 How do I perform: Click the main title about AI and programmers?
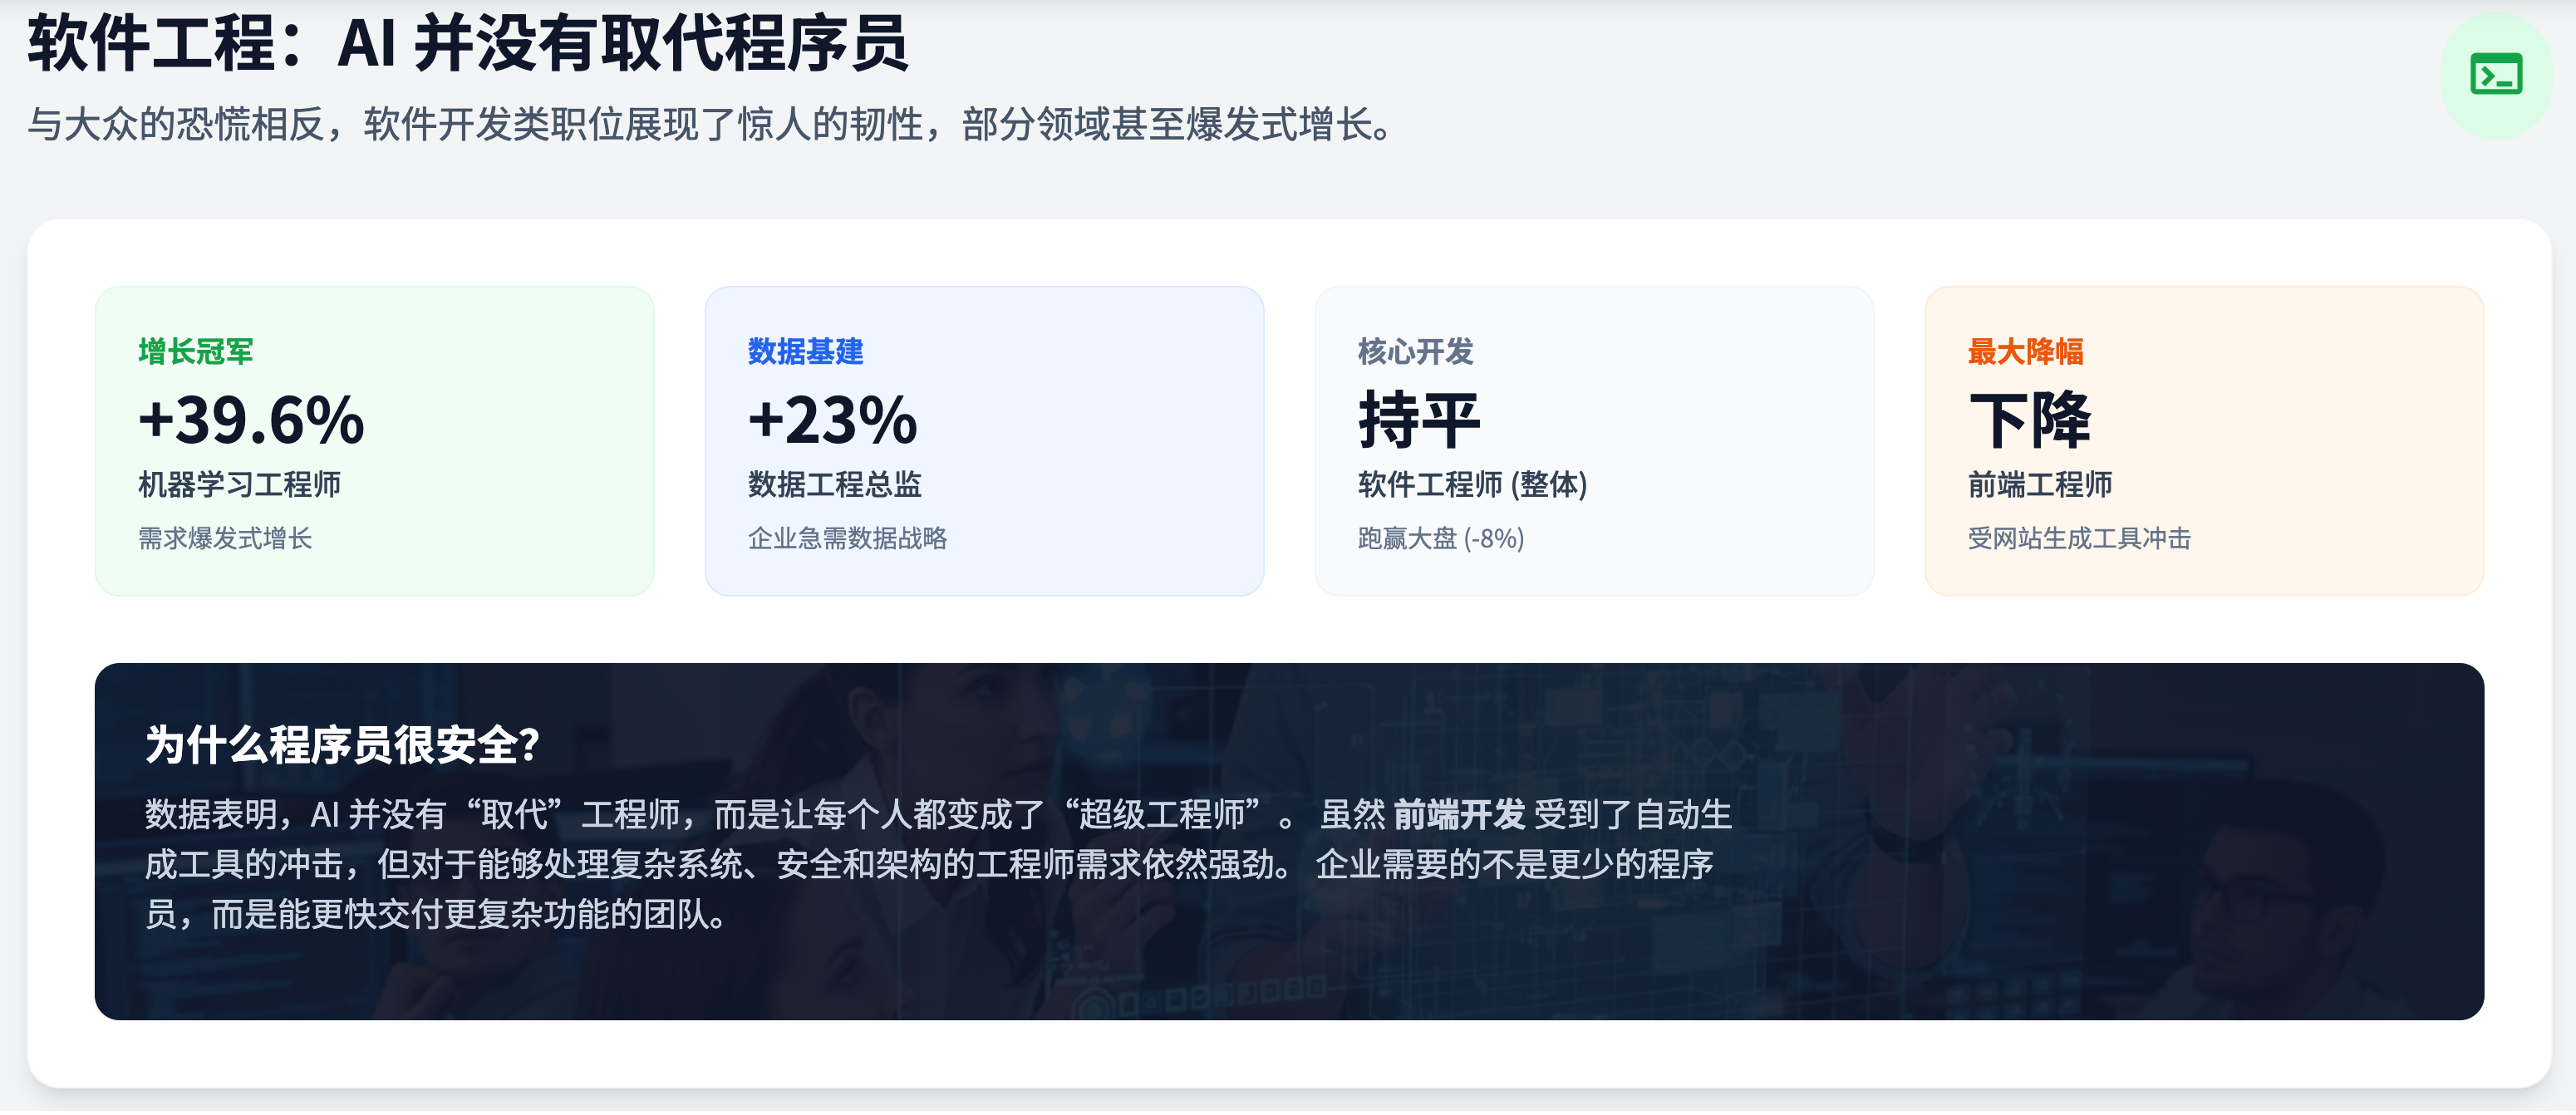467,44
